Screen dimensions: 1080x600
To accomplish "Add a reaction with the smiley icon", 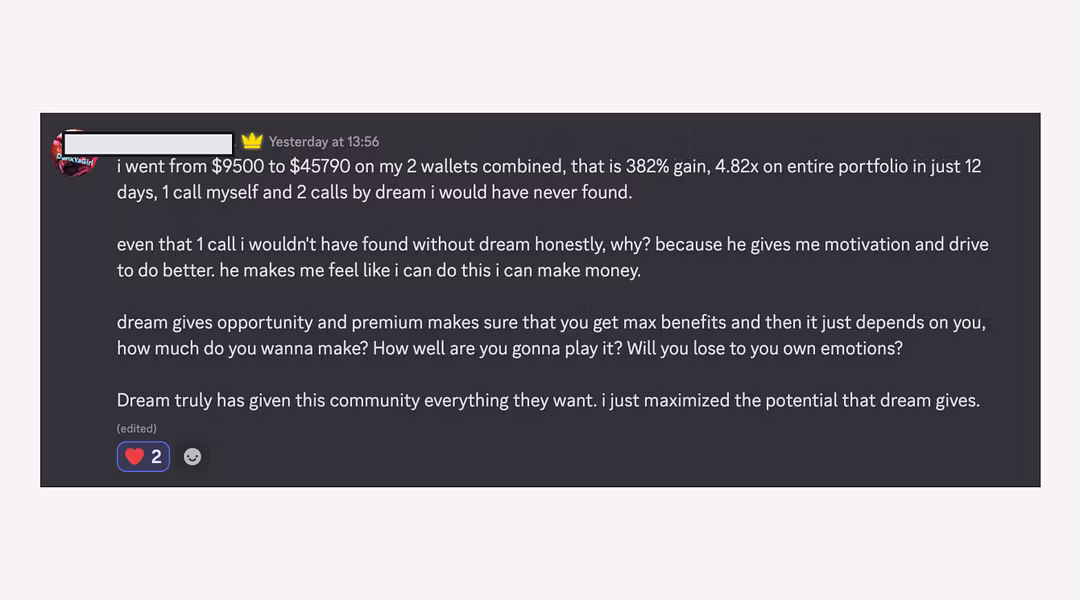I will [192, 457].
